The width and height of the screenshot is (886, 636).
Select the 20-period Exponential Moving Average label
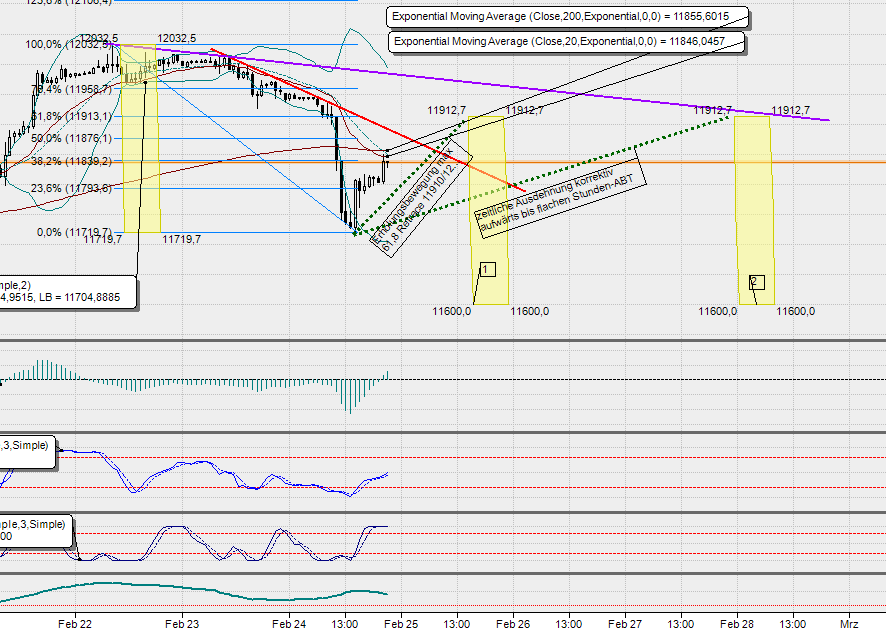click(567, 42)
